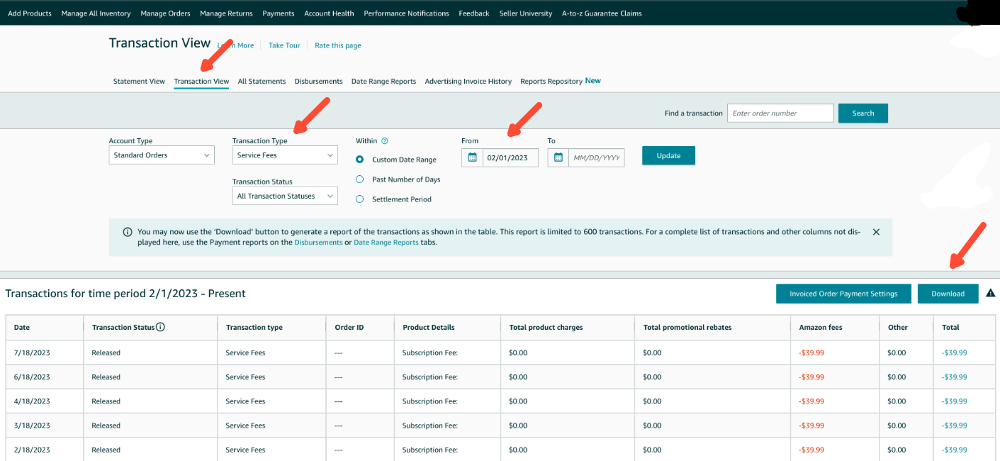
Task: Open Reports Repository tab
Action: click(551, 82)
